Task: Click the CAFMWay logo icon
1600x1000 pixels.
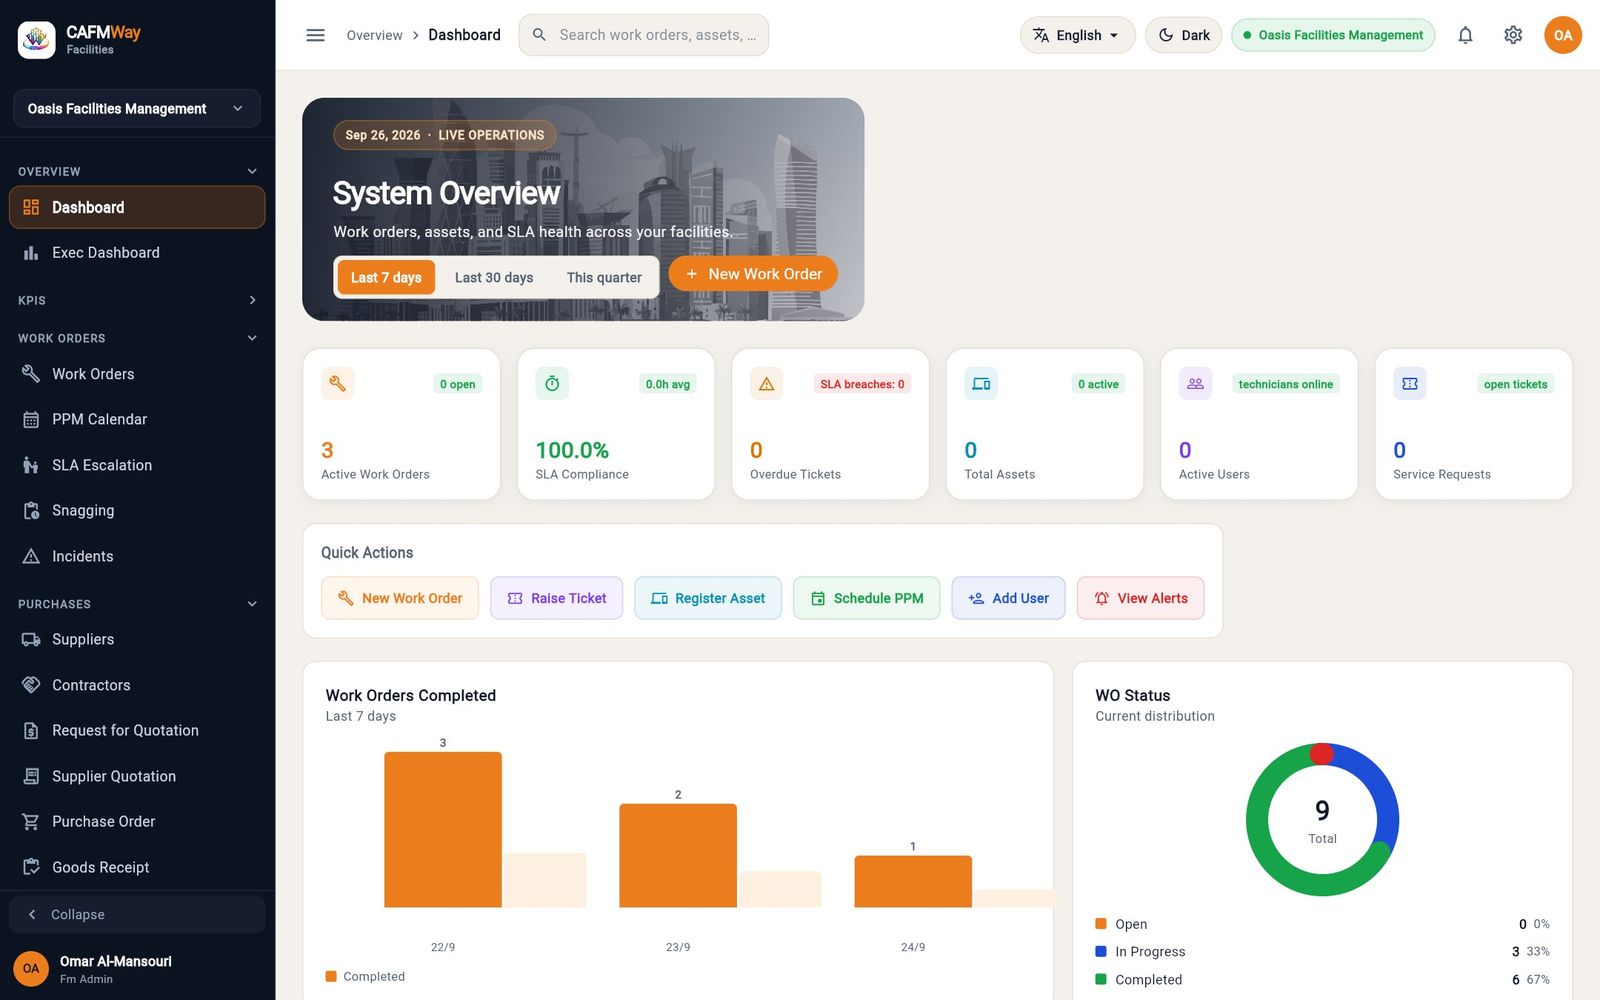Action: click(37, 40)
